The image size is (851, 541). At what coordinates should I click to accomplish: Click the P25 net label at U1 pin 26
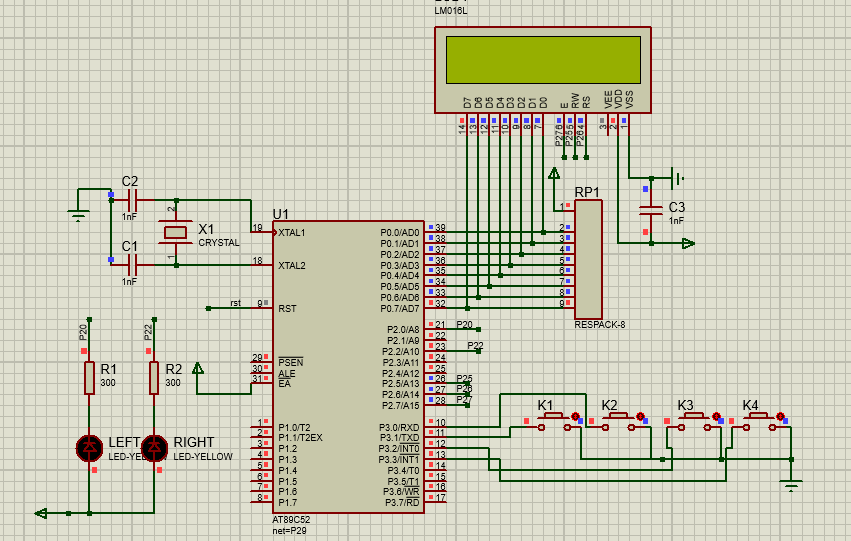pos(465,379)
